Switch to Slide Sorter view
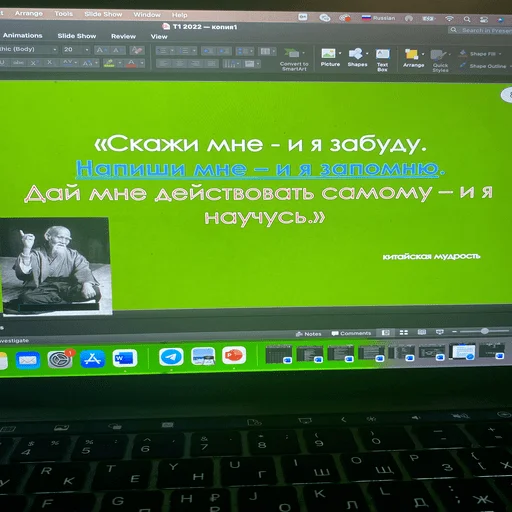Image resolution: width=512 pixels, height=512 pixels. [404, 332]
